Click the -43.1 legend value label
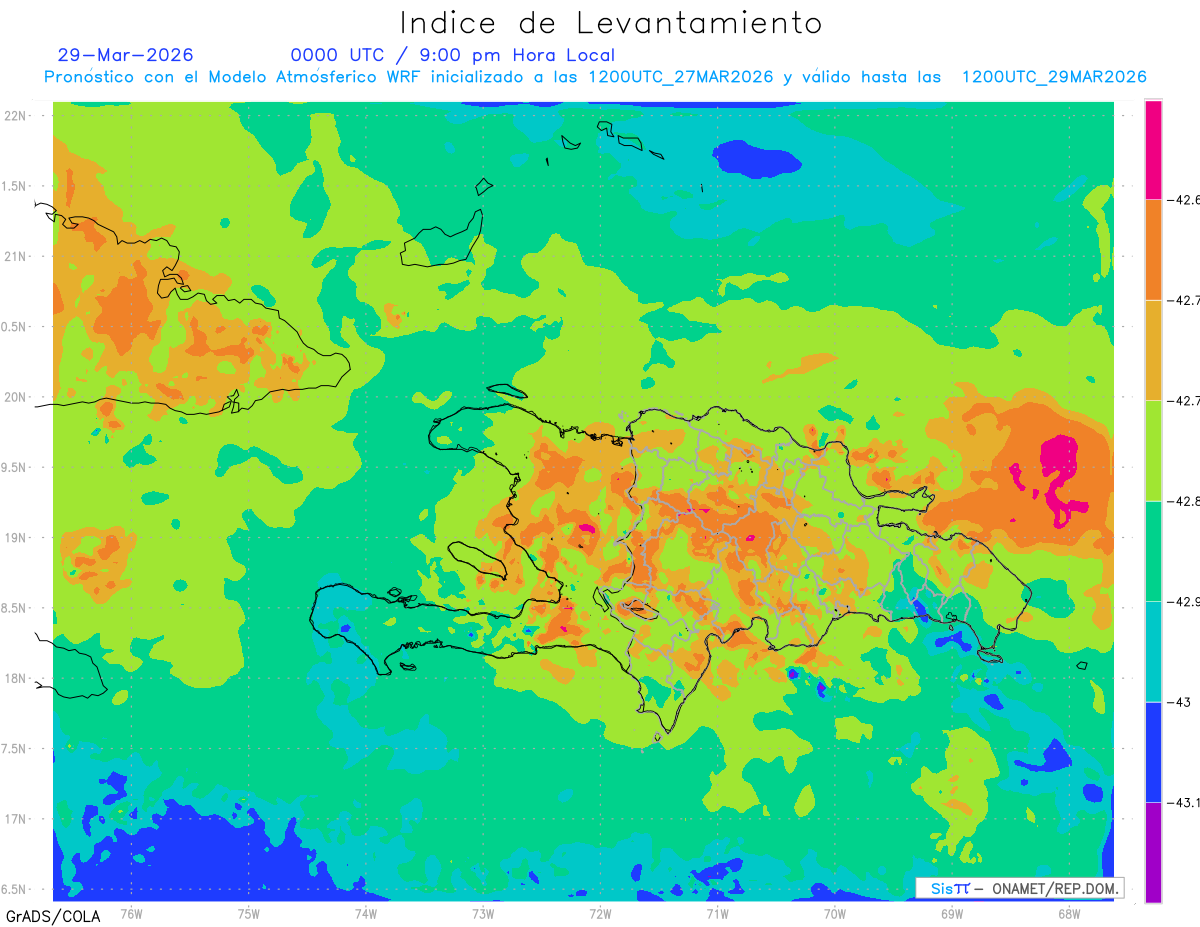1200x927 pixels. (1184, 802)
